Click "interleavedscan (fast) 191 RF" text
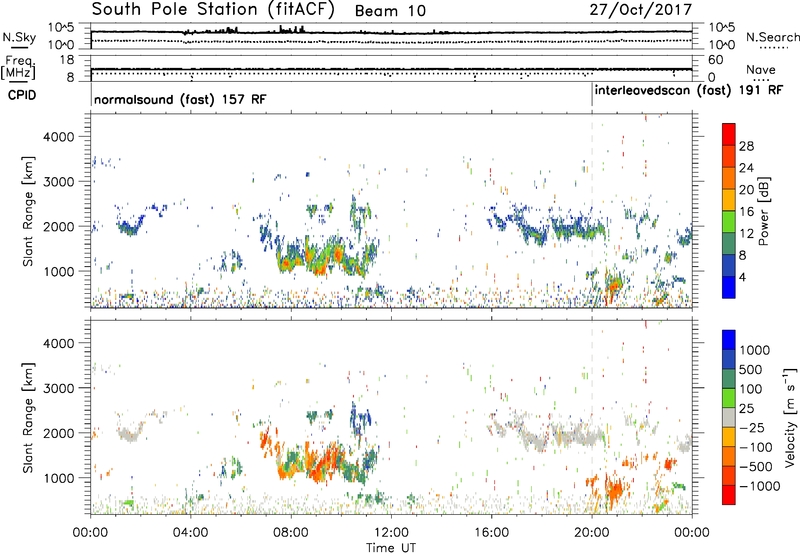The image size is (800, 554). [689, 91]
